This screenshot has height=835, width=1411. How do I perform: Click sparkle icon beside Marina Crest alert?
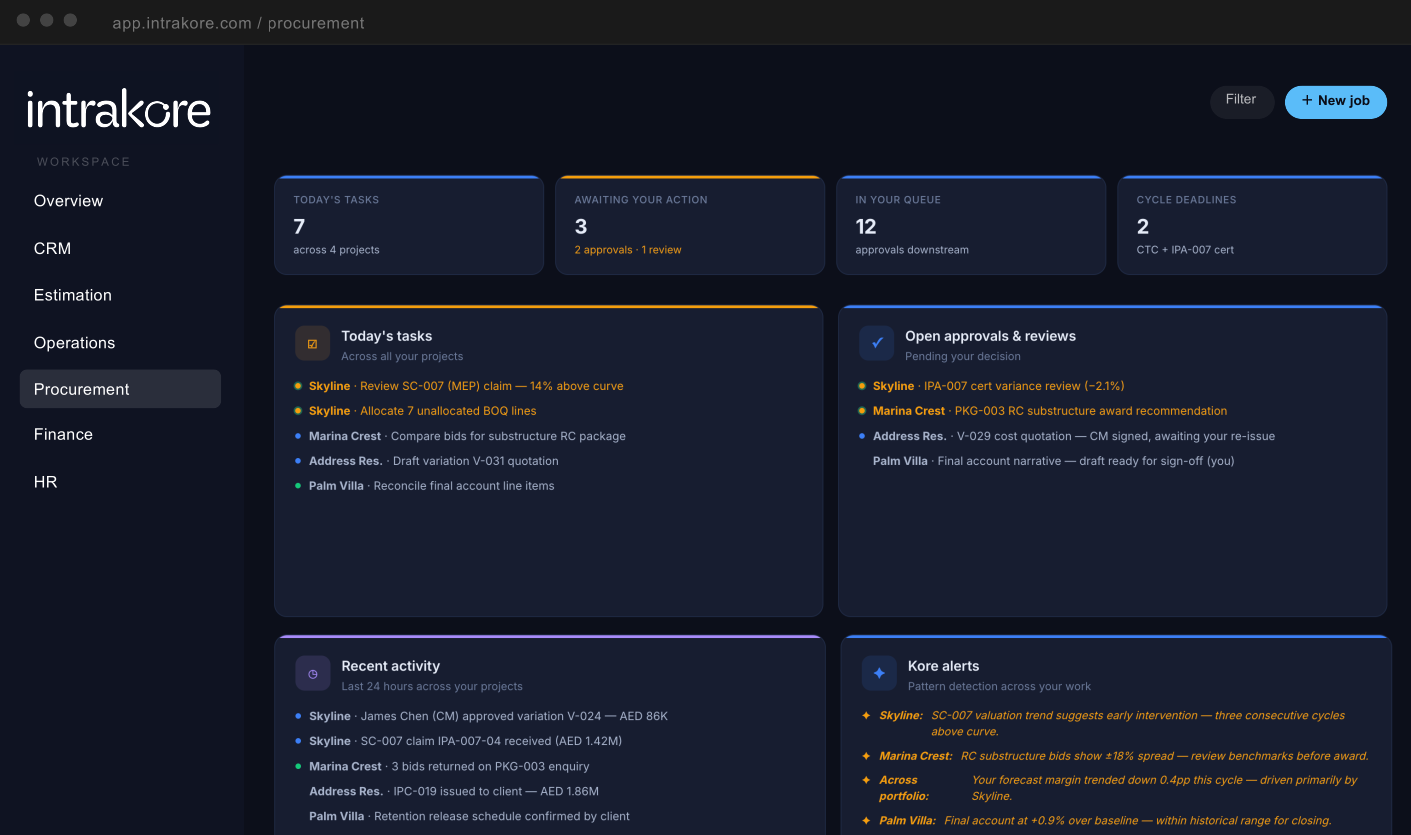866,755
